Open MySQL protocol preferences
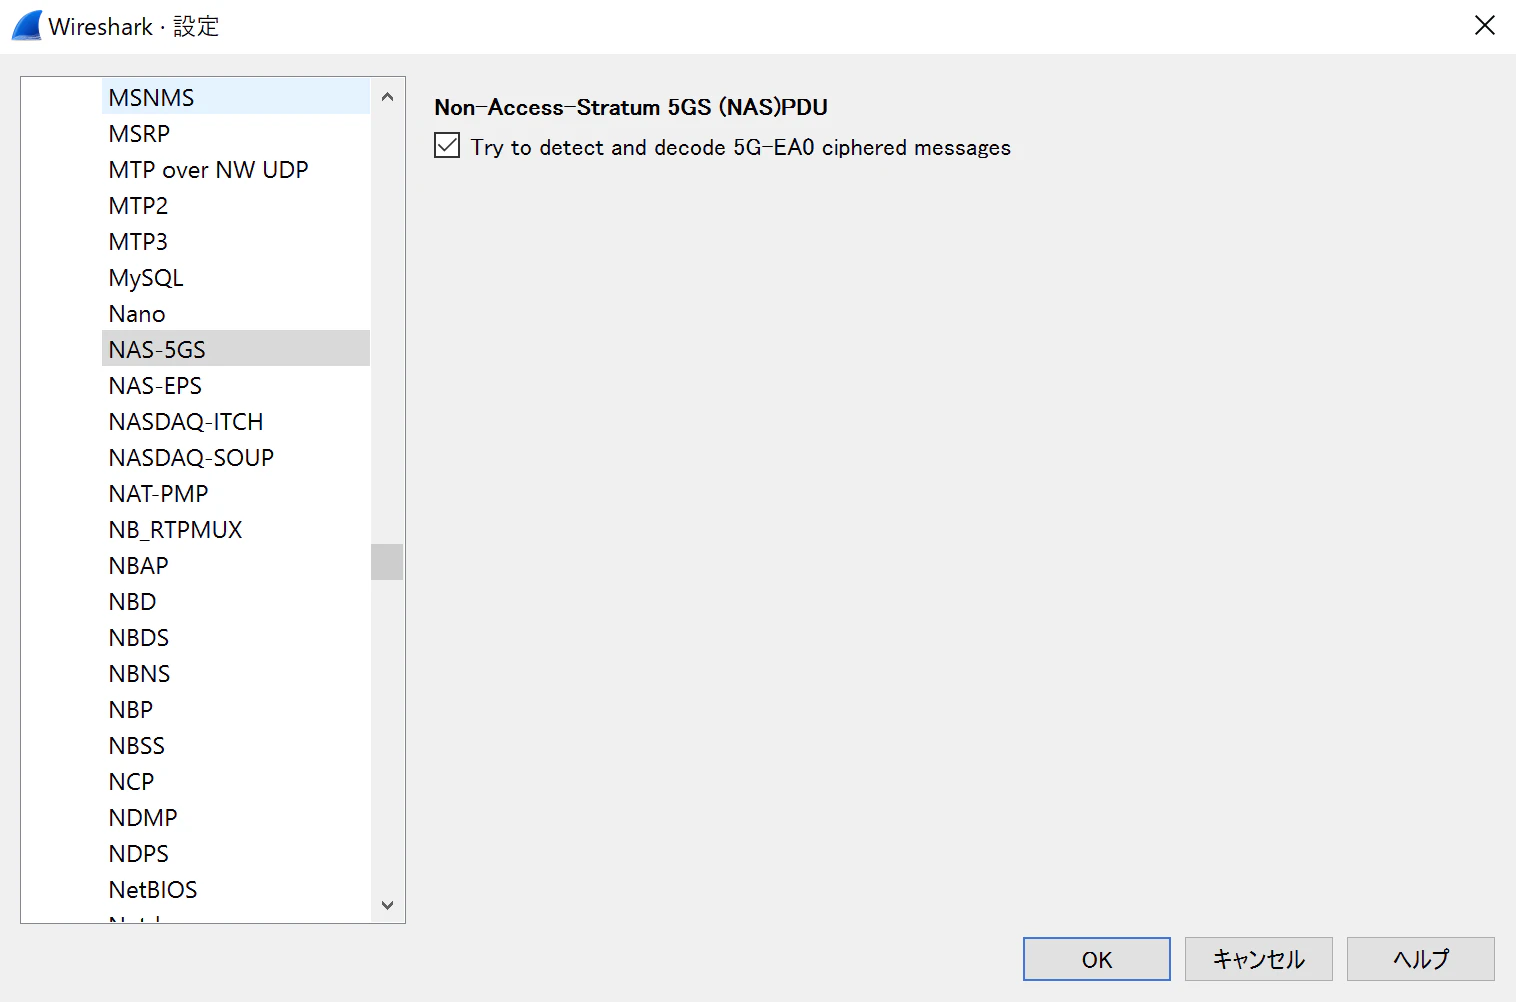 point(236,277)
